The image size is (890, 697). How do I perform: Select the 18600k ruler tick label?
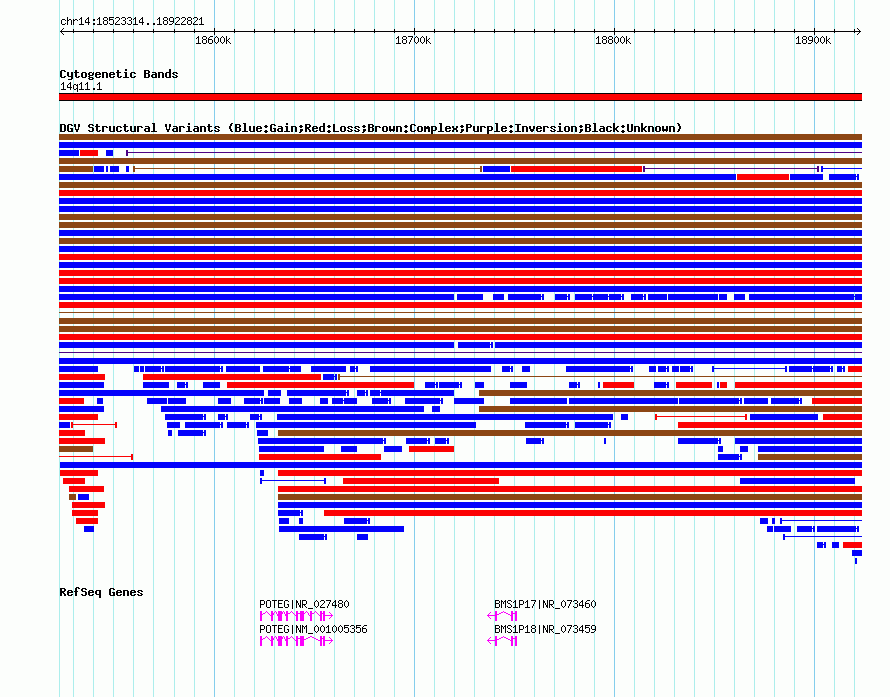click(x=213, y=40)
